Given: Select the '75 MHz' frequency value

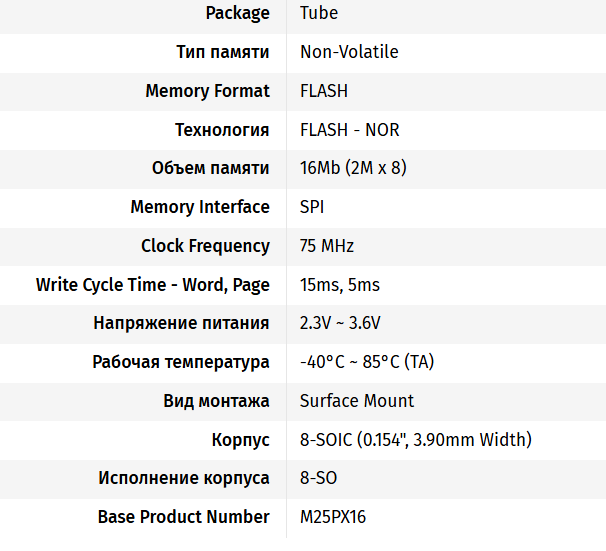Looking at the screenshot, I should 327,246.
